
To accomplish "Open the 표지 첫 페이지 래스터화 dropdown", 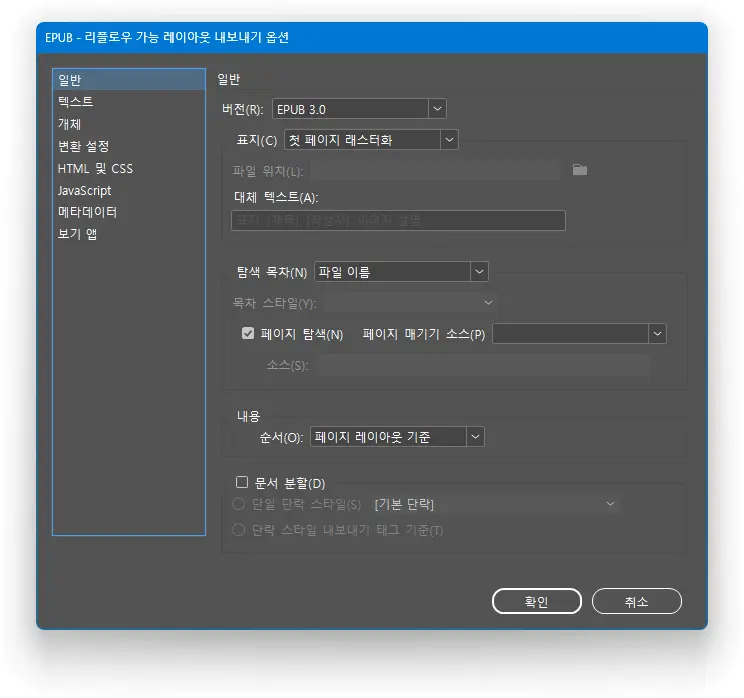I will 371,140.
